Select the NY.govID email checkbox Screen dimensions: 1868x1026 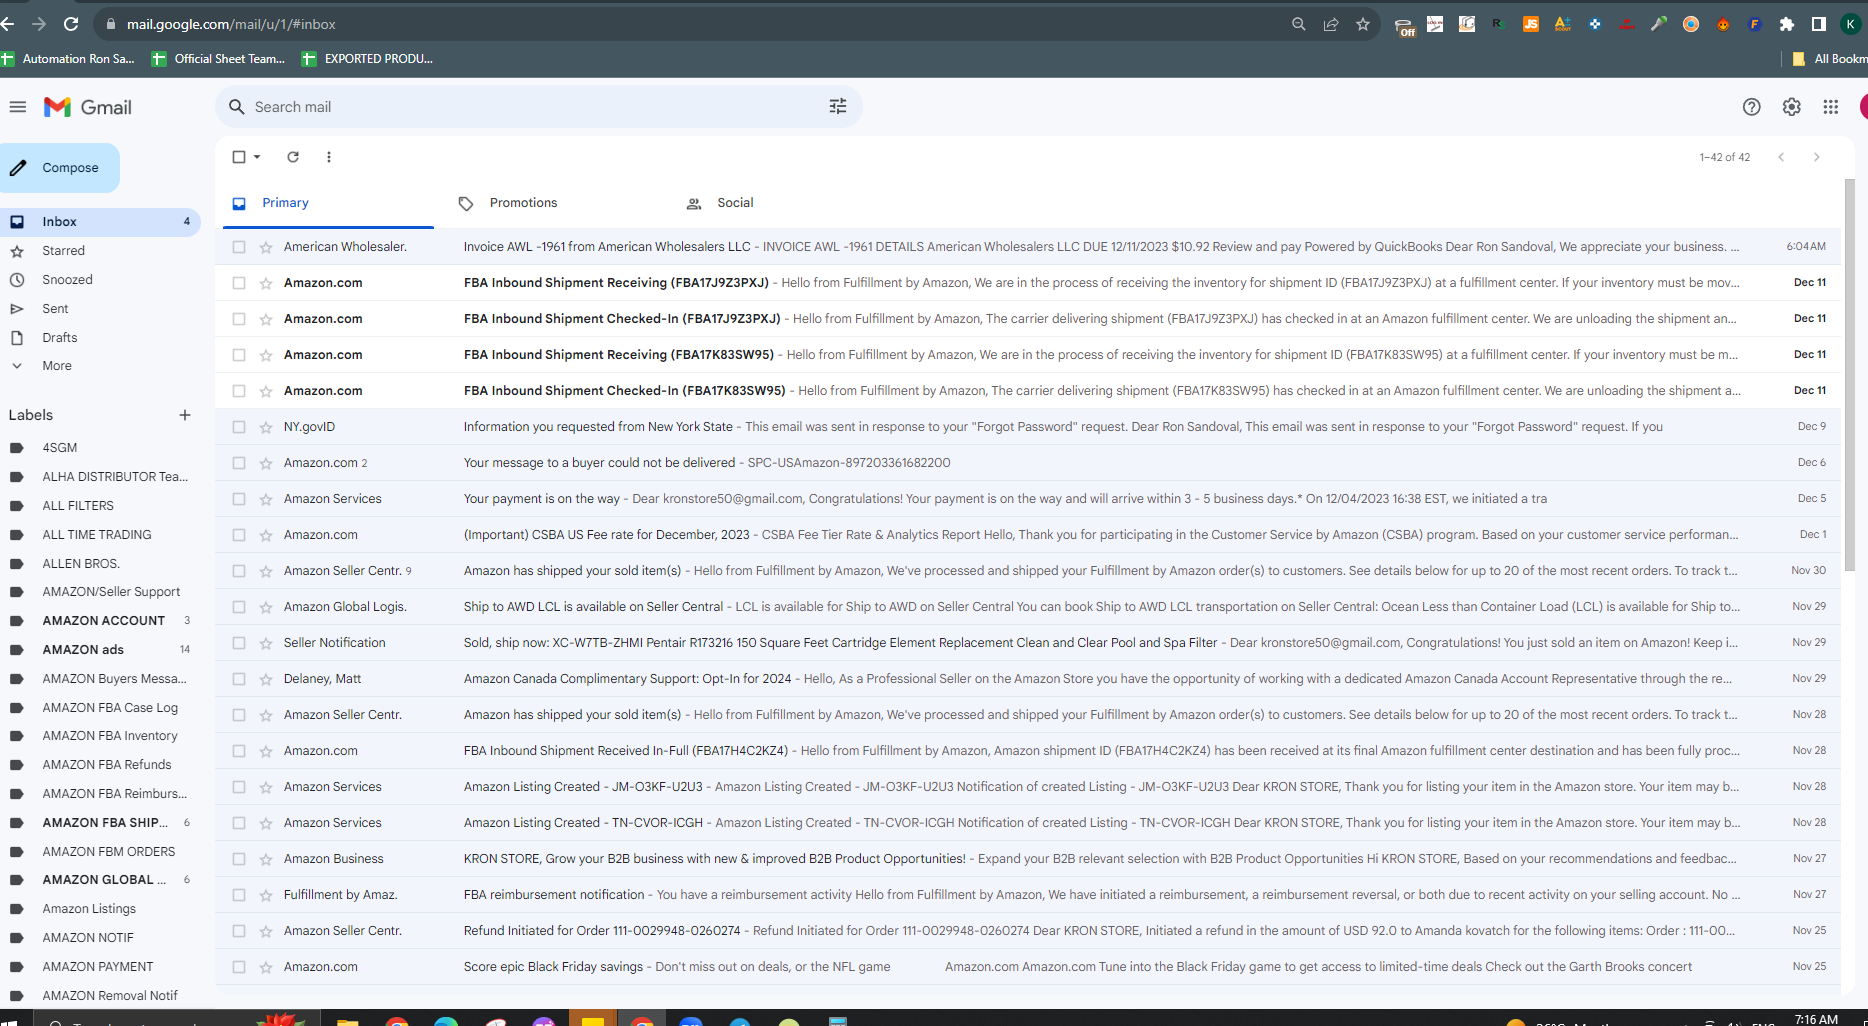pyautogui.click(x=239, y=427)
